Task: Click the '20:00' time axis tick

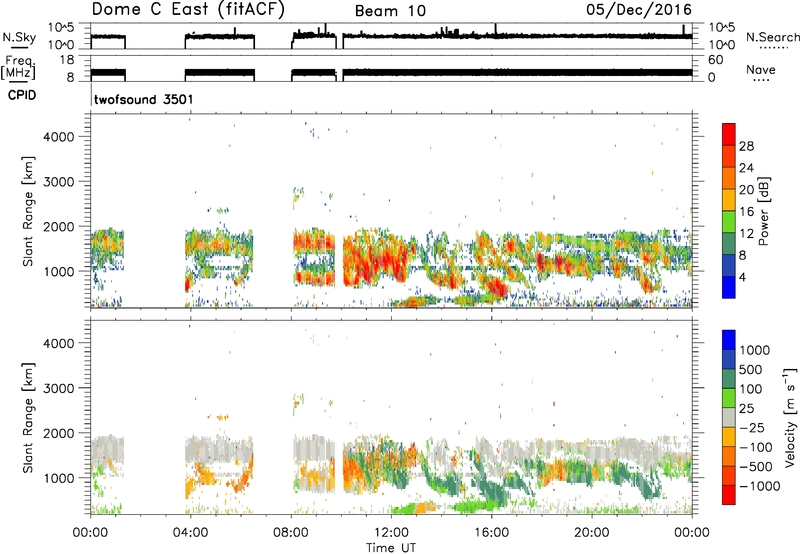Action: pos(591,533)
